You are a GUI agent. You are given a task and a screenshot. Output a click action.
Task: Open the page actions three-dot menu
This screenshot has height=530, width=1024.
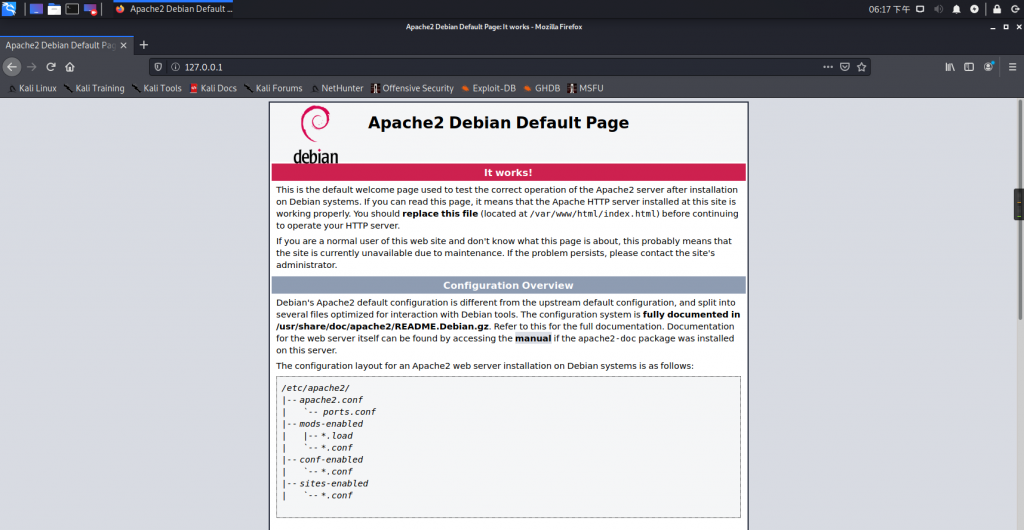pyautogui.click(x=827, y=67)
